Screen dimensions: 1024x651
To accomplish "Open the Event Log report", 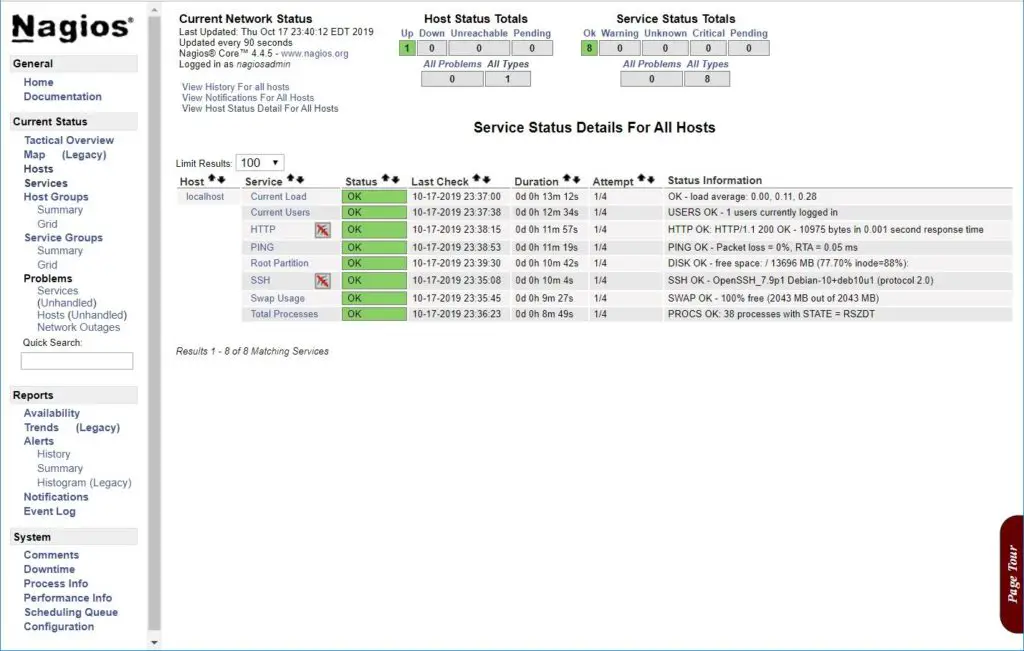I will 50,510.
